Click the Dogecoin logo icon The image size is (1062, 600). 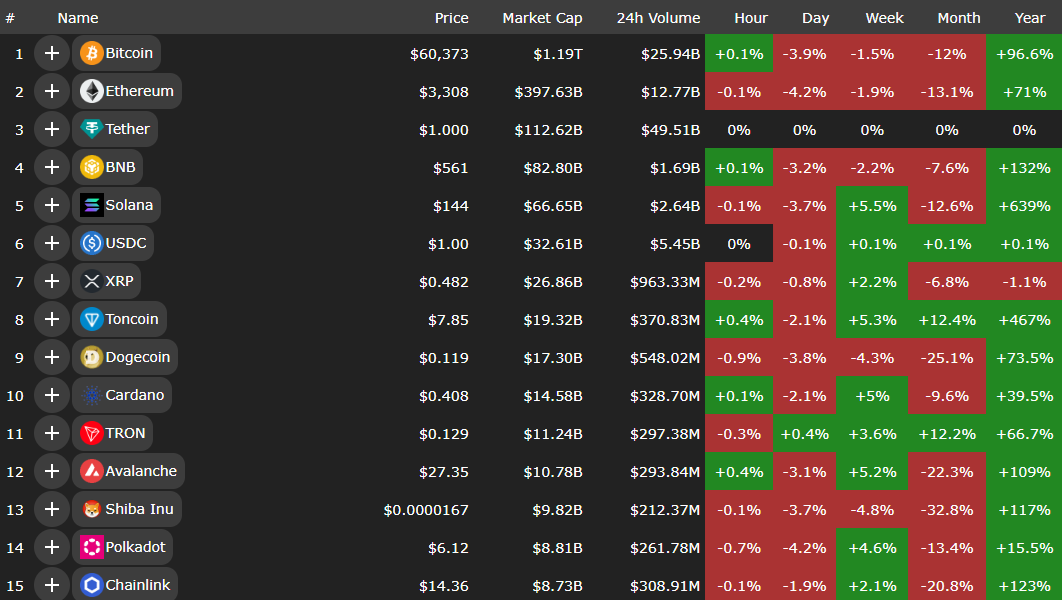tap(92, 357)
